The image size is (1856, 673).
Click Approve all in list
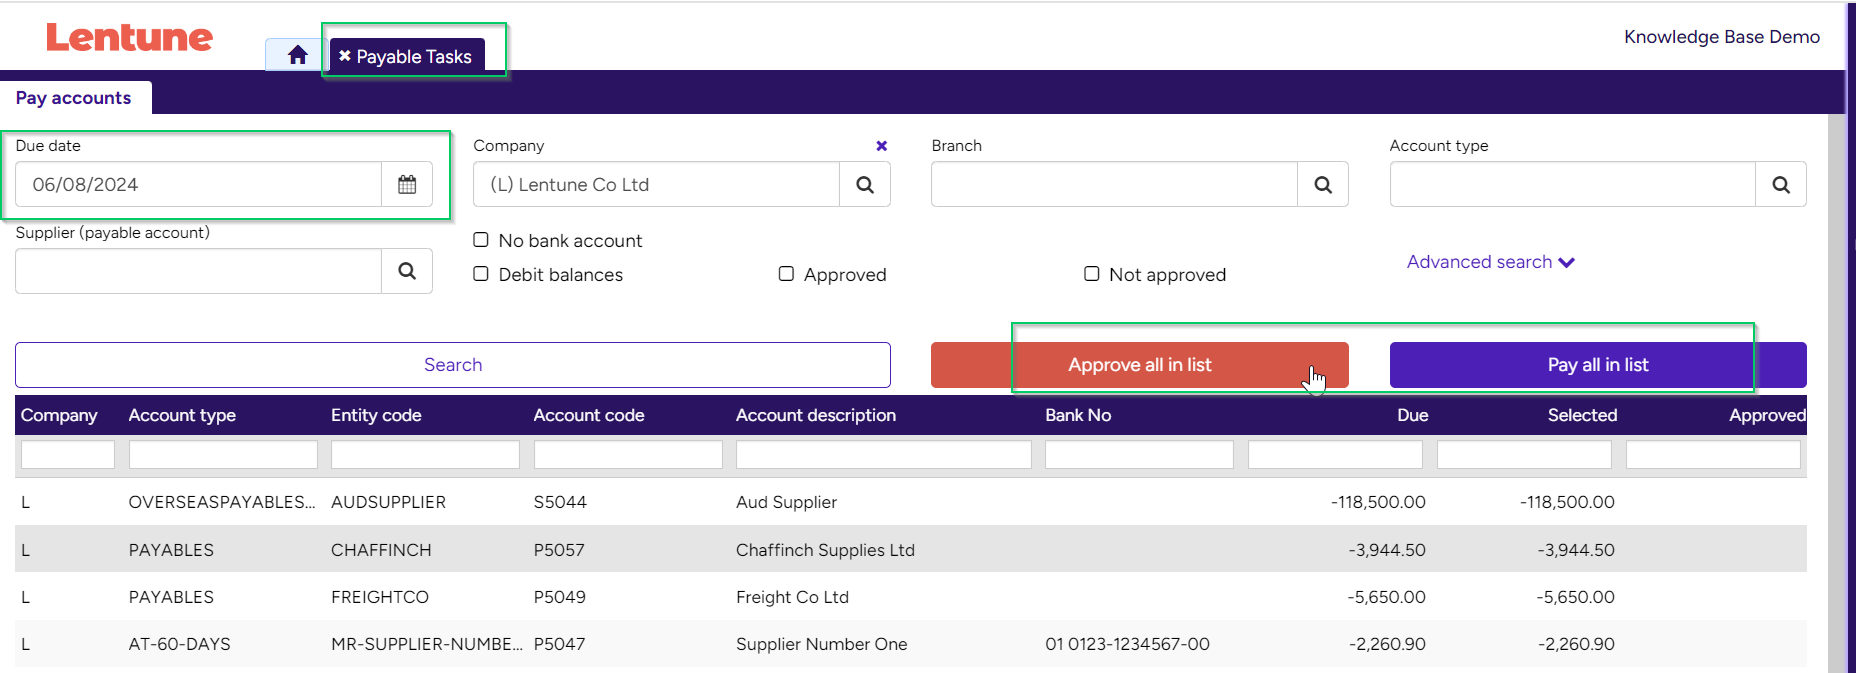pyautogui.click(x=1140, y=365)
